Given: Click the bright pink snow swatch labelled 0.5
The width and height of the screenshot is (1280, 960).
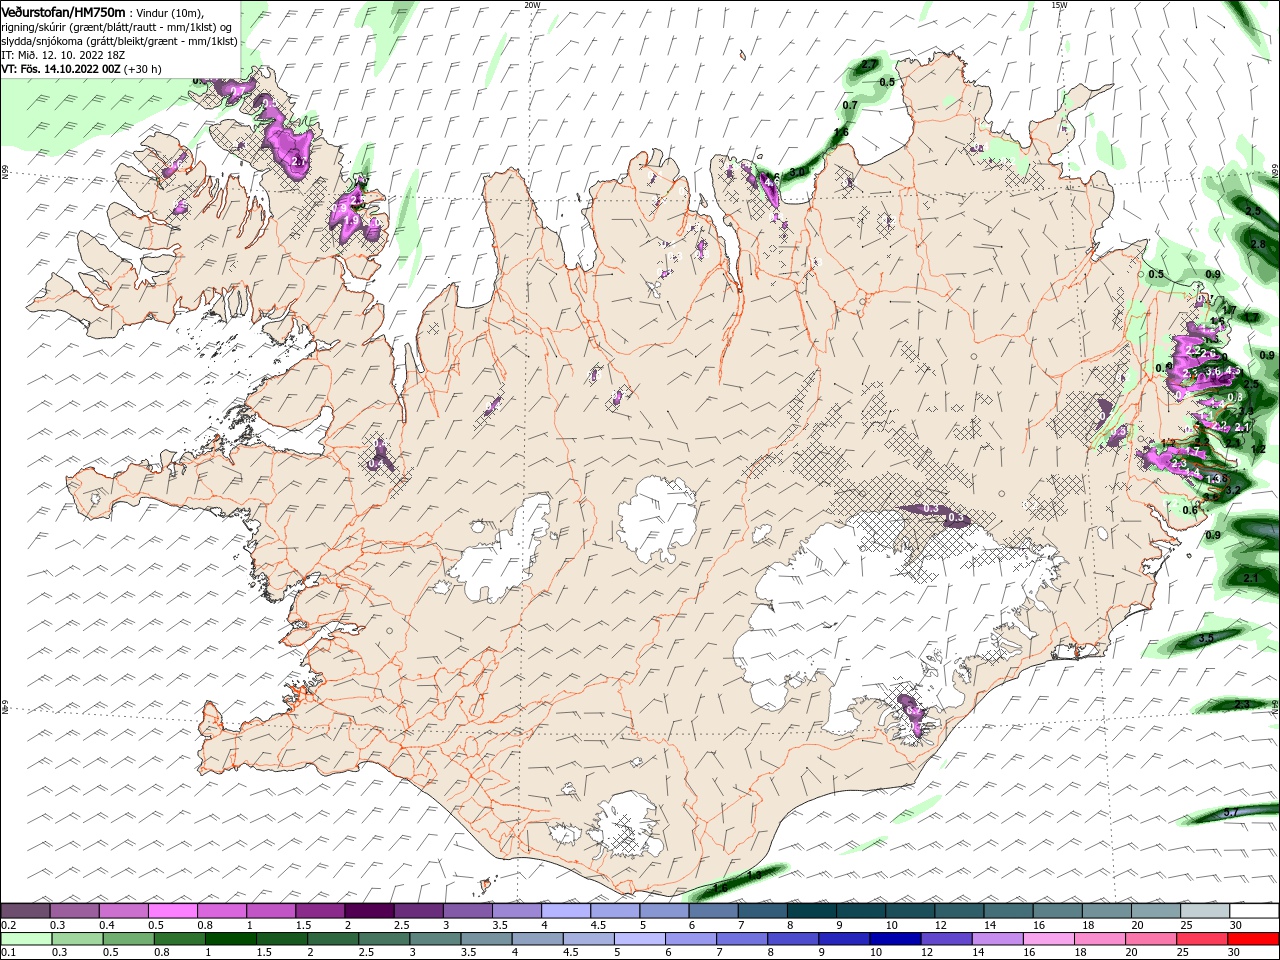Looking at the screenshot, I should [x=173, y=910].
